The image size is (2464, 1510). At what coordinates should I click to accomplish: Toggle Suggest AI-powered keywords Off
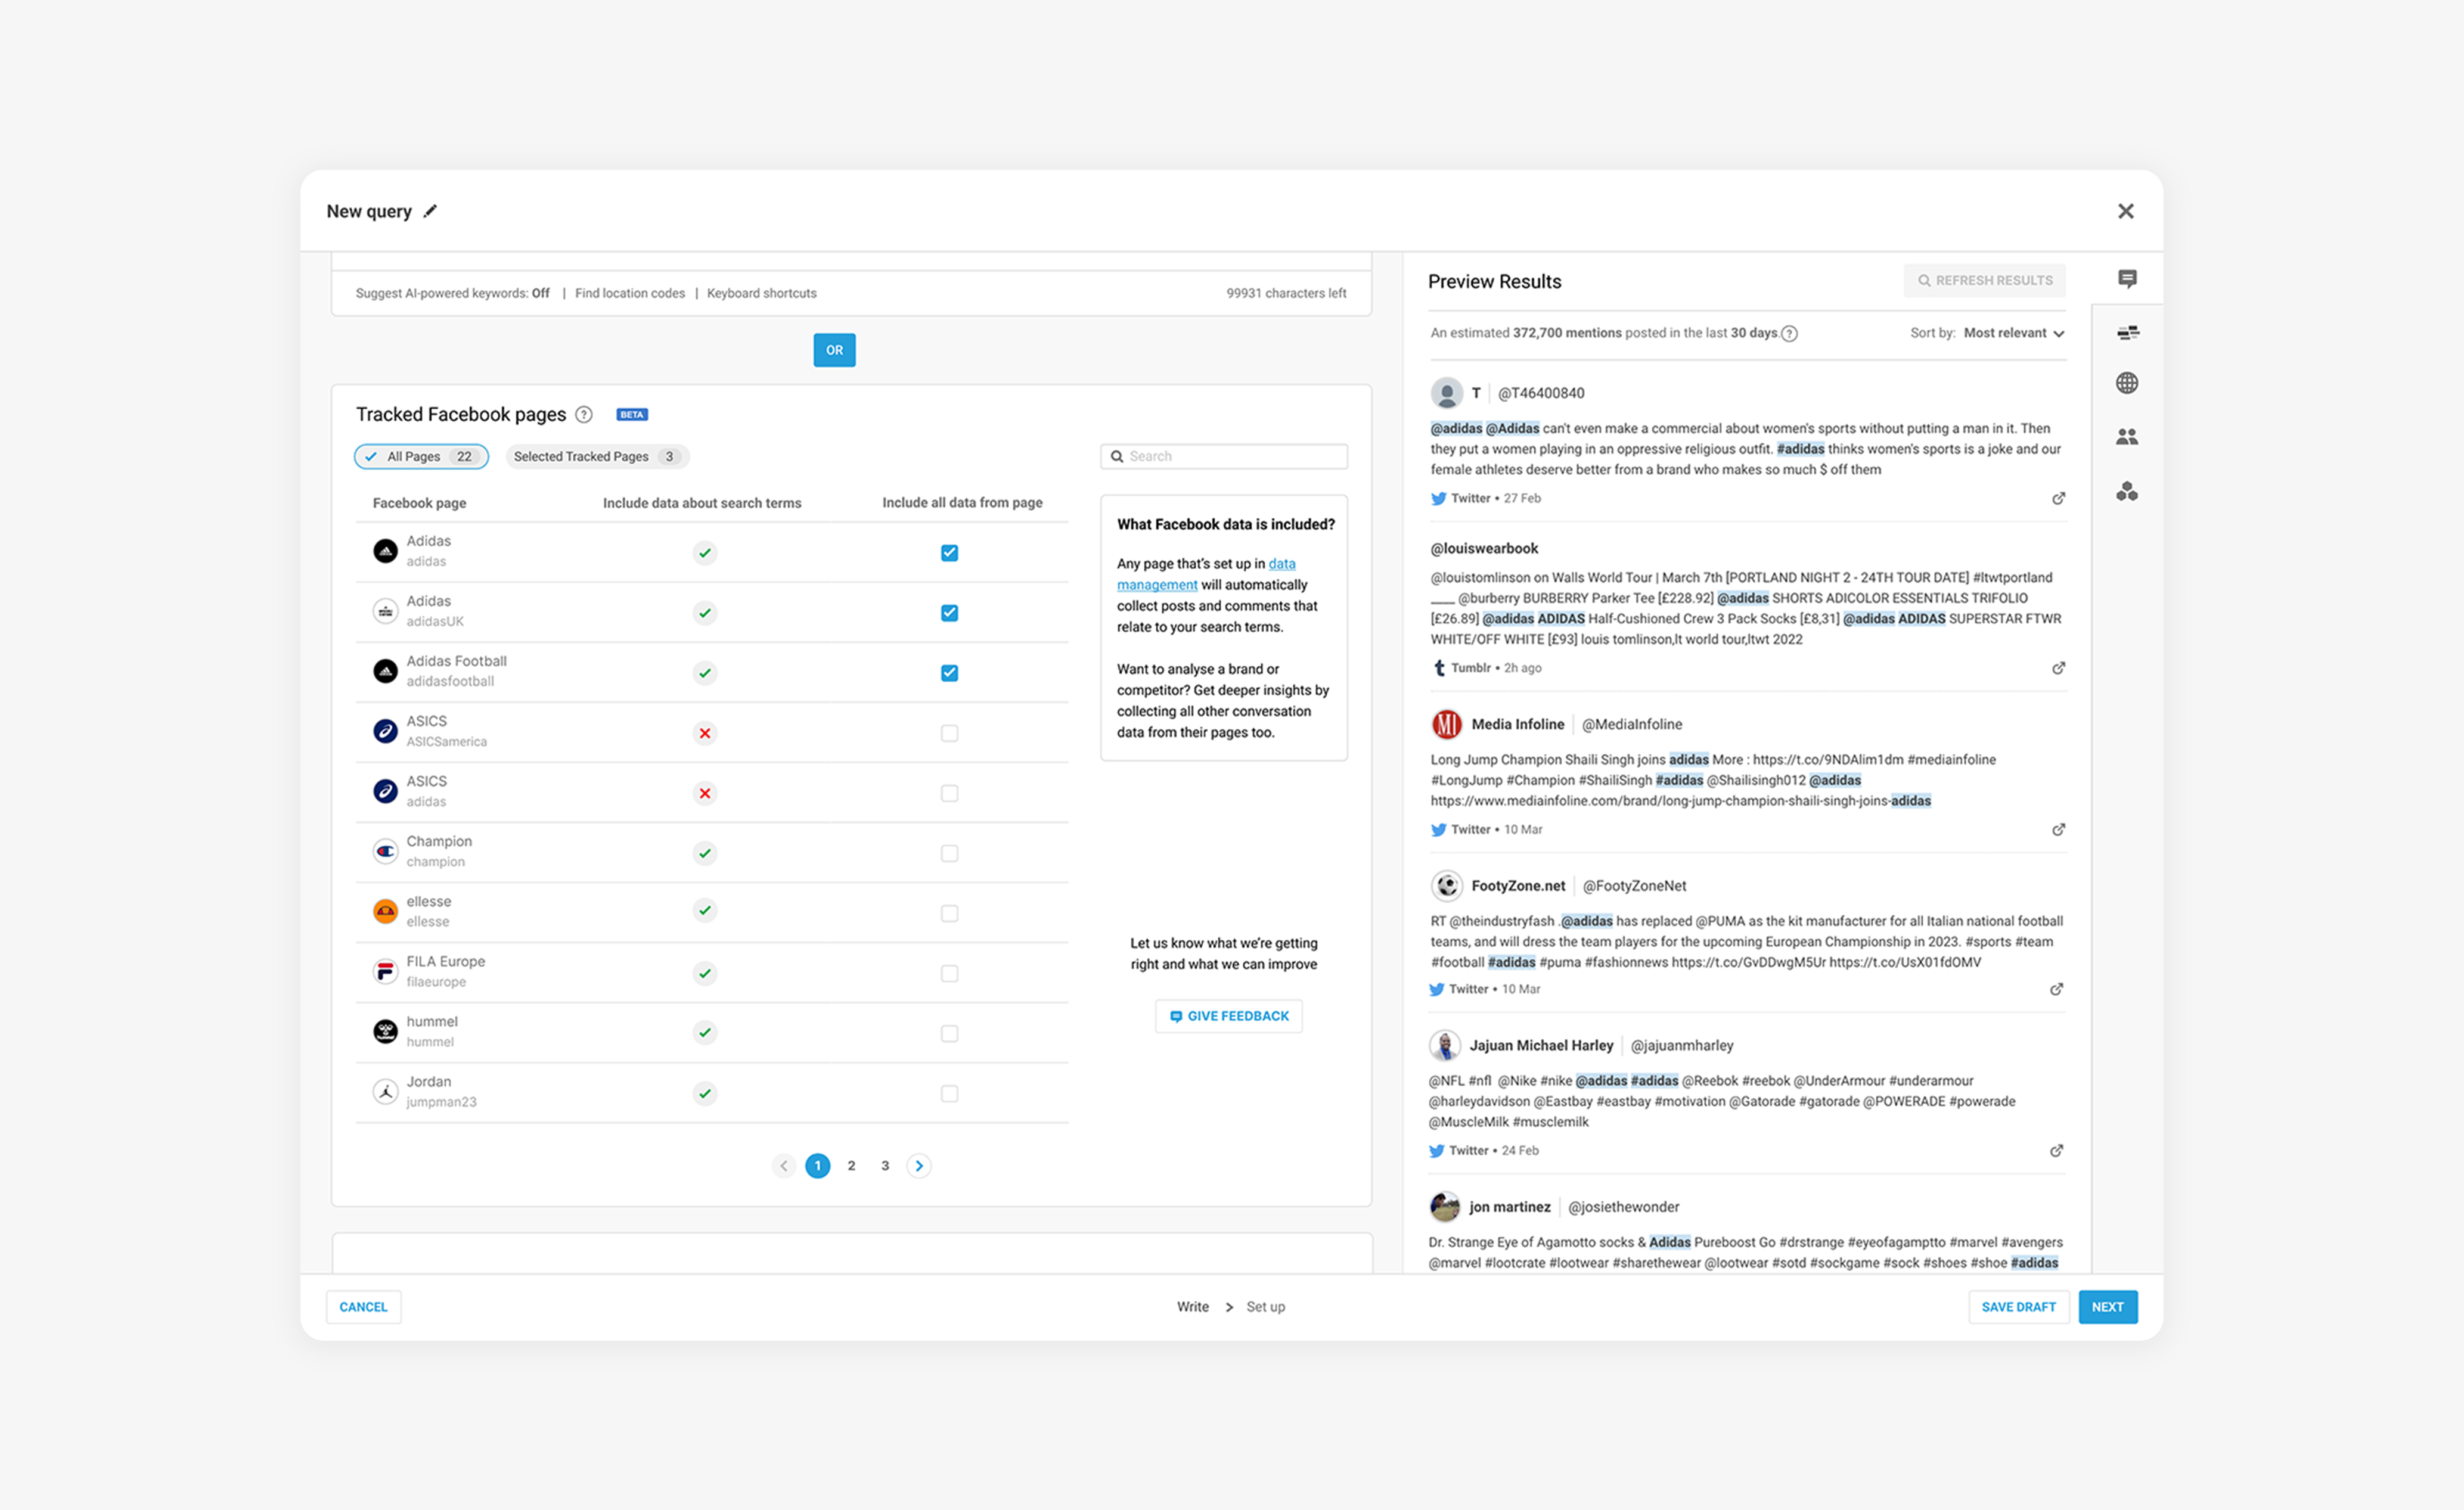point(452,293)
